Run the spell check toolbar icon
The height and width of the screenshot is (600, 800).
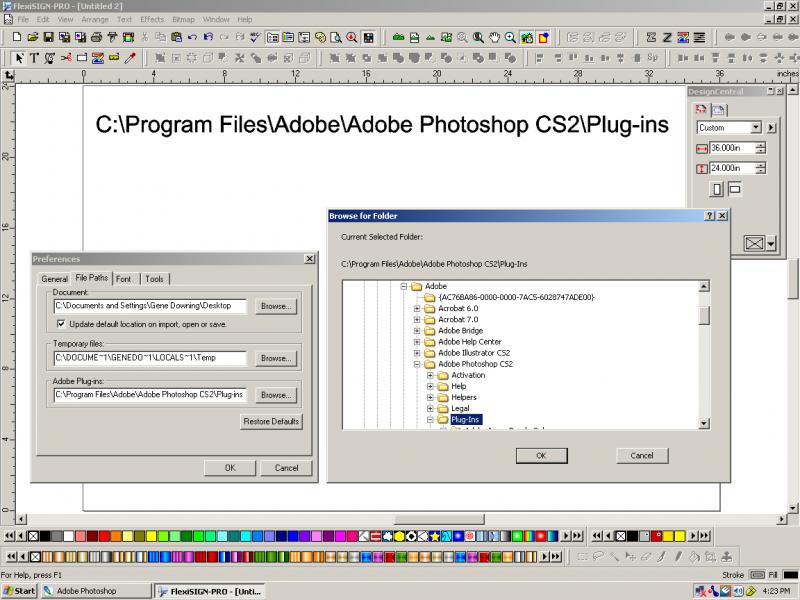click(x=256, y=37)
